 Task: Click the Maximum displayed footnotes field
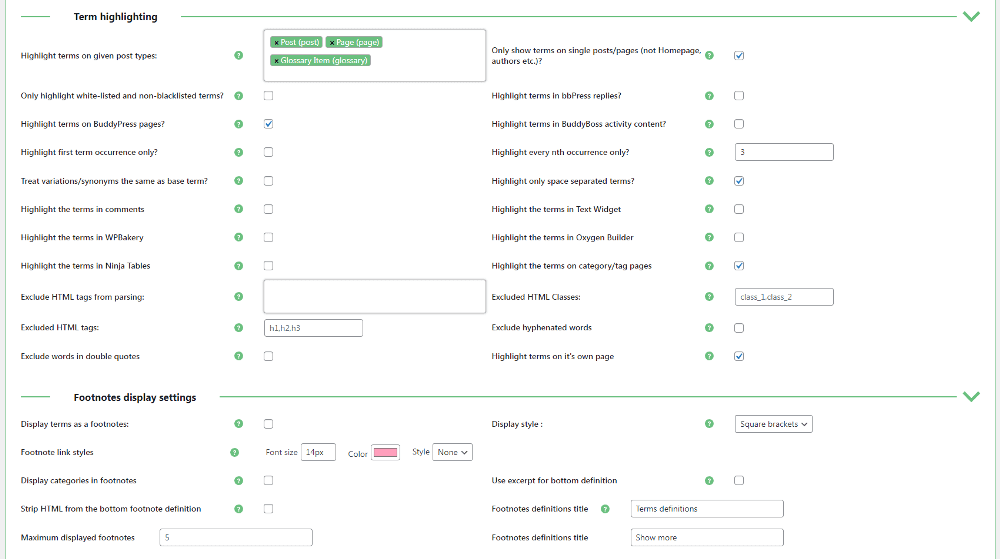236,538
